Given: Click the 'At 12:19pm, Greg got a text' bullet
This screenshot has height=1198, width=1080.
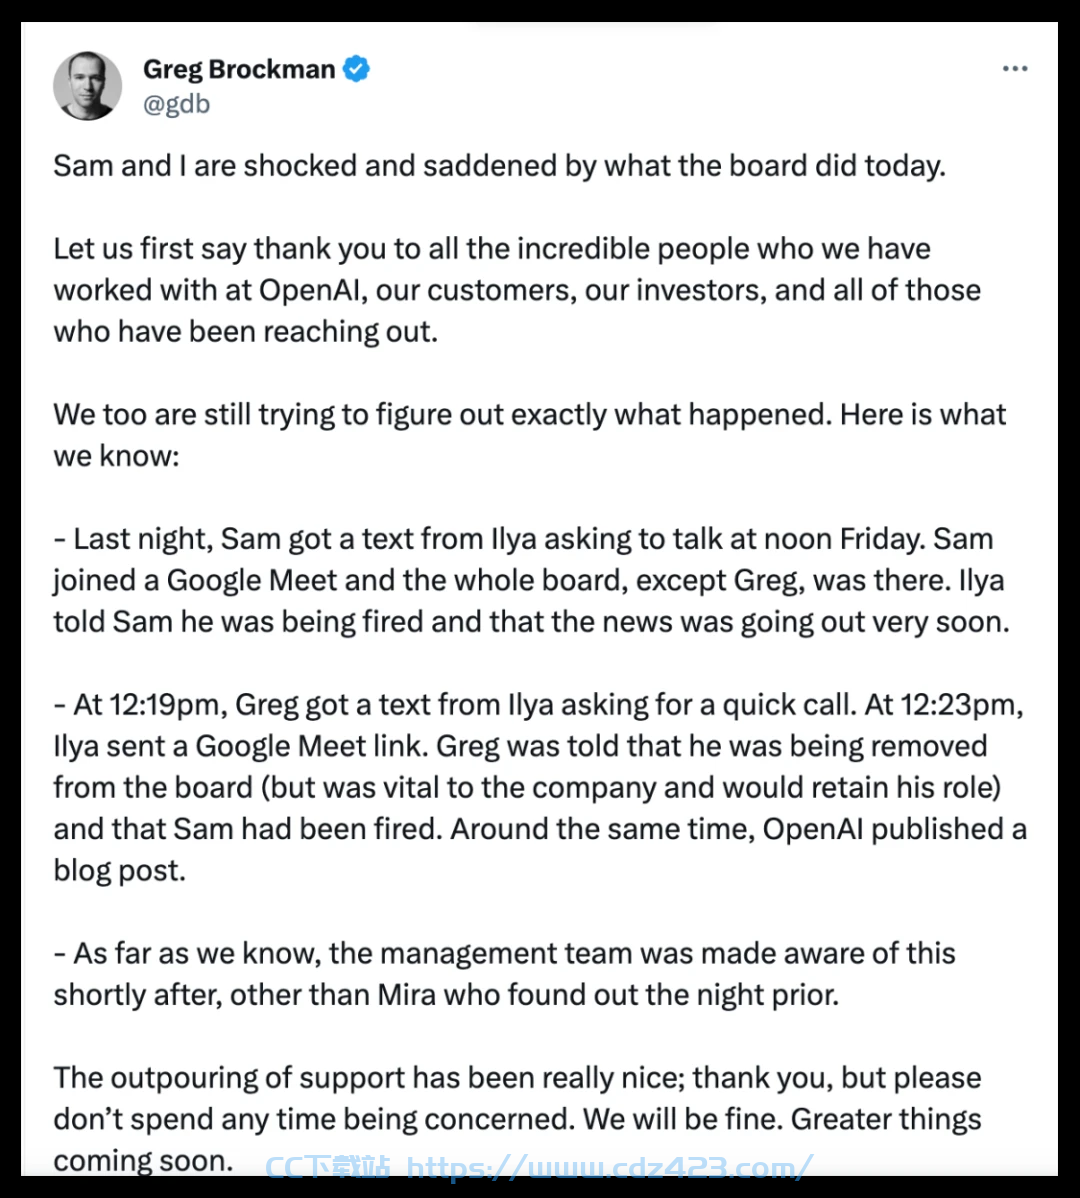Looking at the screenshot, I should (x=540, y=788).
